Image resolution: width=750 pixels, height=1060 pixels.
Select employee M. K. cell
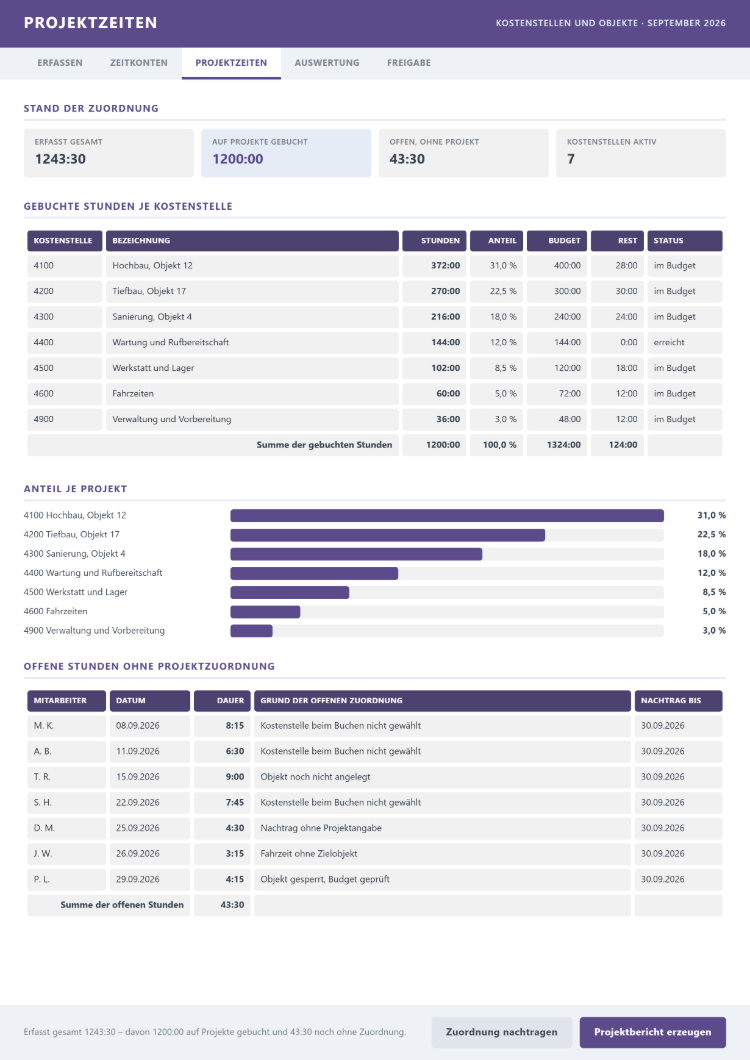click(x=66, y=726)
